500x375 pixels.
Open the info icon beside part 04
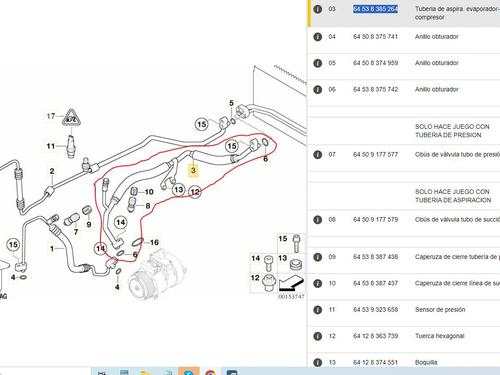click(318, 37)
